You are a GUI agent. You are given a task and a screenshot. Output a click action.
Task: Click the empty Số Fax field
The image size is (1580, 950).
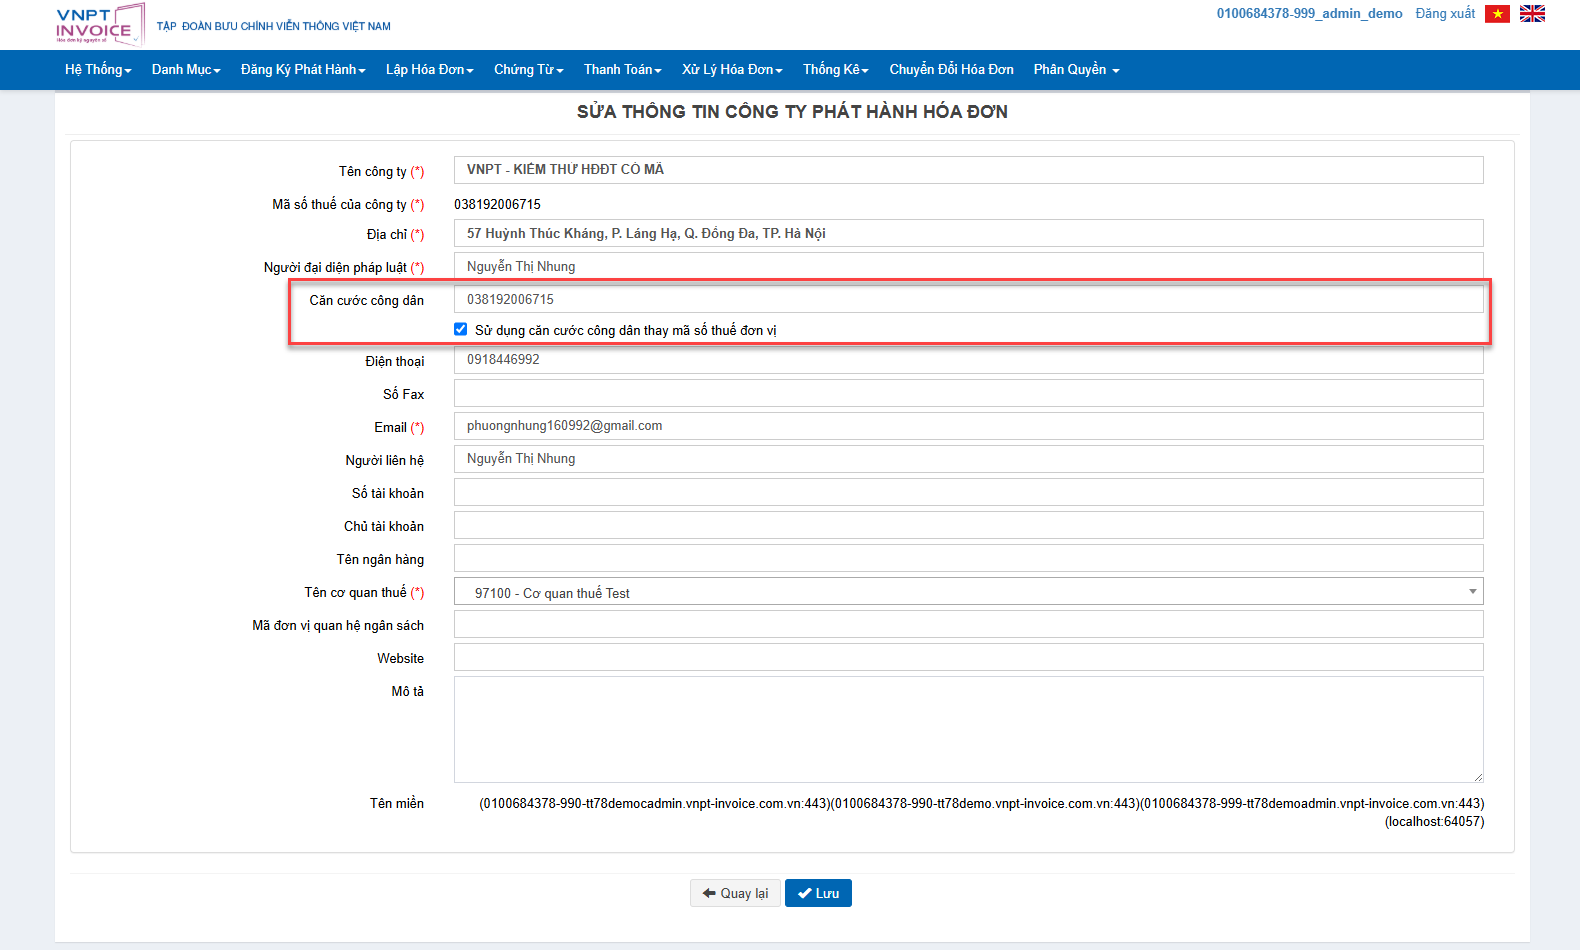pyautogui.click(x=968, y=393)
